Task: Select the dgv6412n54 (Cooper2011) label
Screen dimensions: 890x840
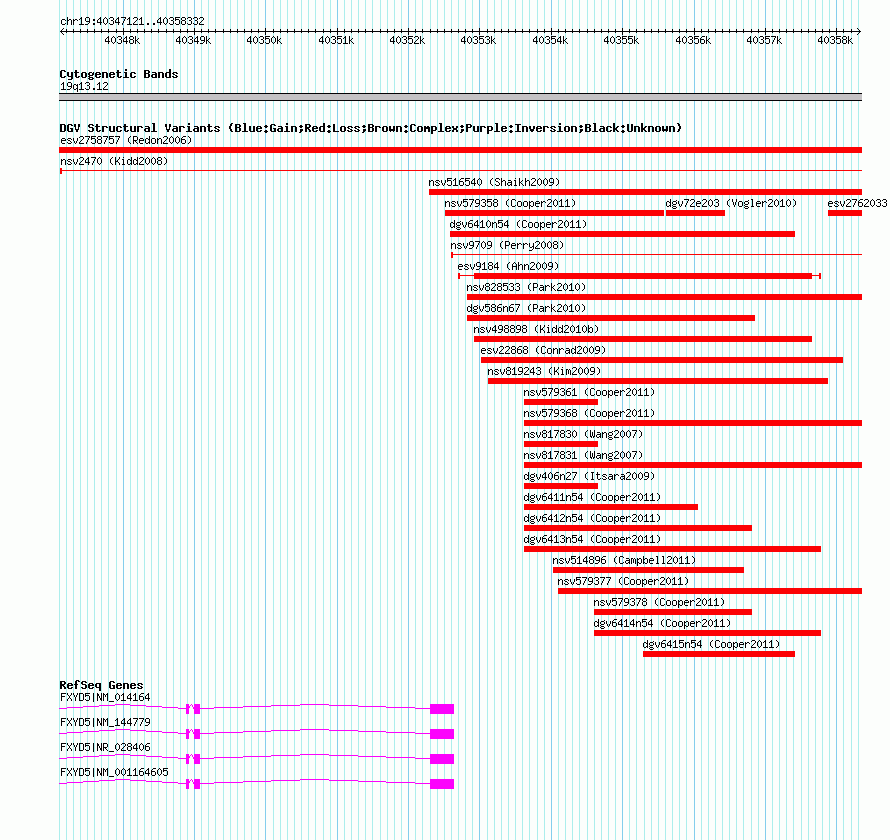Action: point(592,518)
